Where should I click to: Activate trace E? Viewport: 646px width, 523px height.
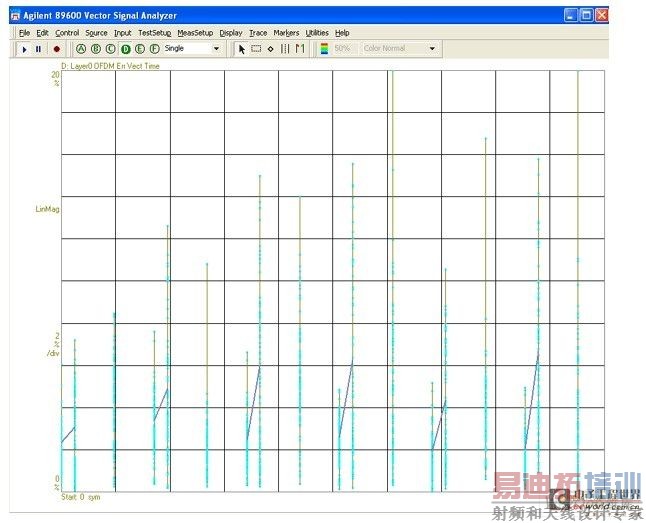[140, 49]
